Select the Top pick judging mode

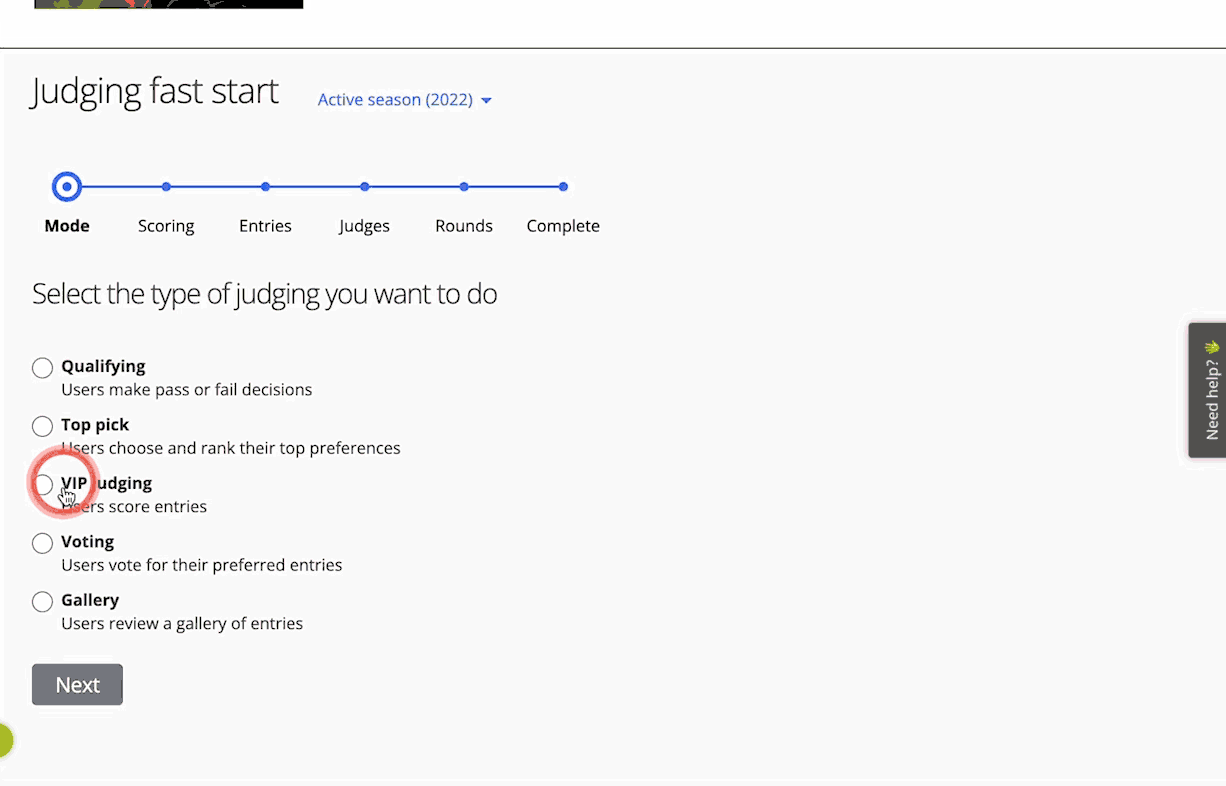point(42,425)
